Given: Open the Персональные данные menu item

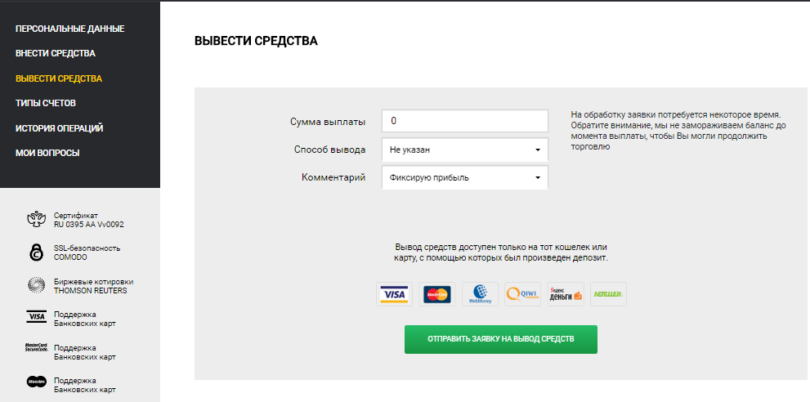Looking at the screenshot, I should click(x=70, y=28).
